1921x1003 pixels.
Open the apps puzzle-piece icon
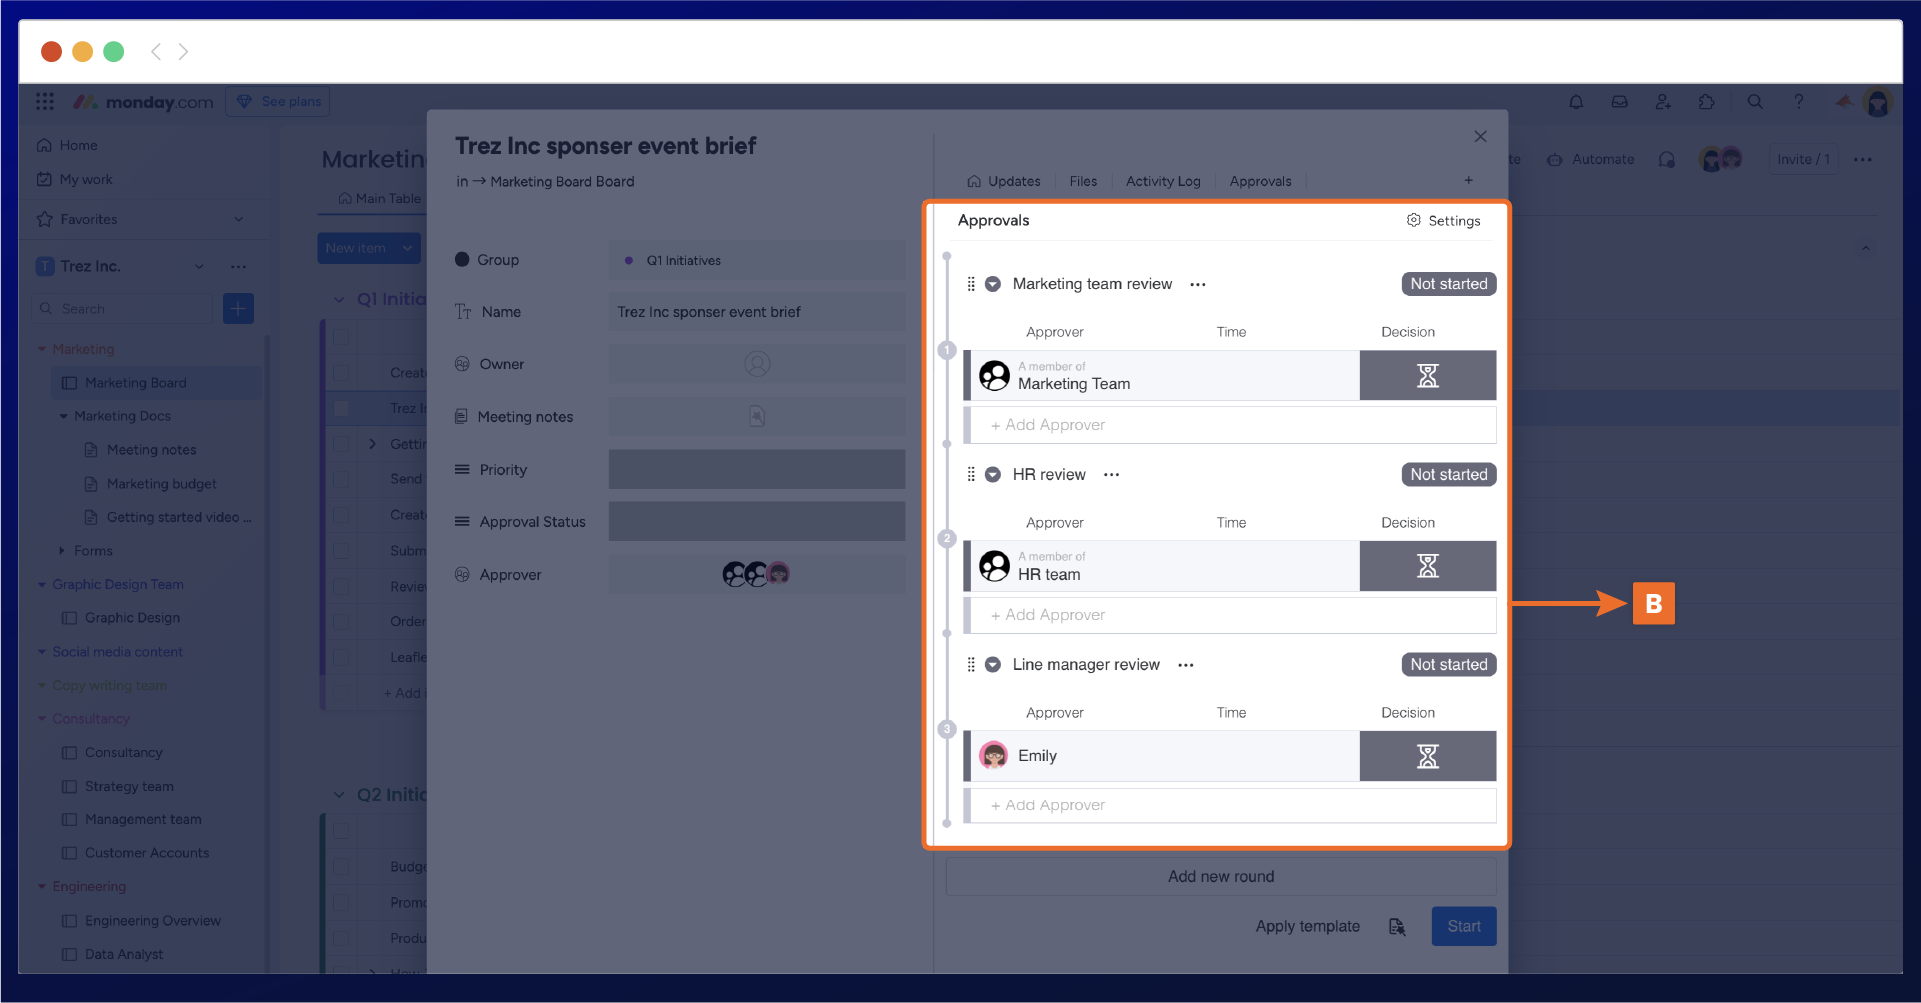(1707, 102)
